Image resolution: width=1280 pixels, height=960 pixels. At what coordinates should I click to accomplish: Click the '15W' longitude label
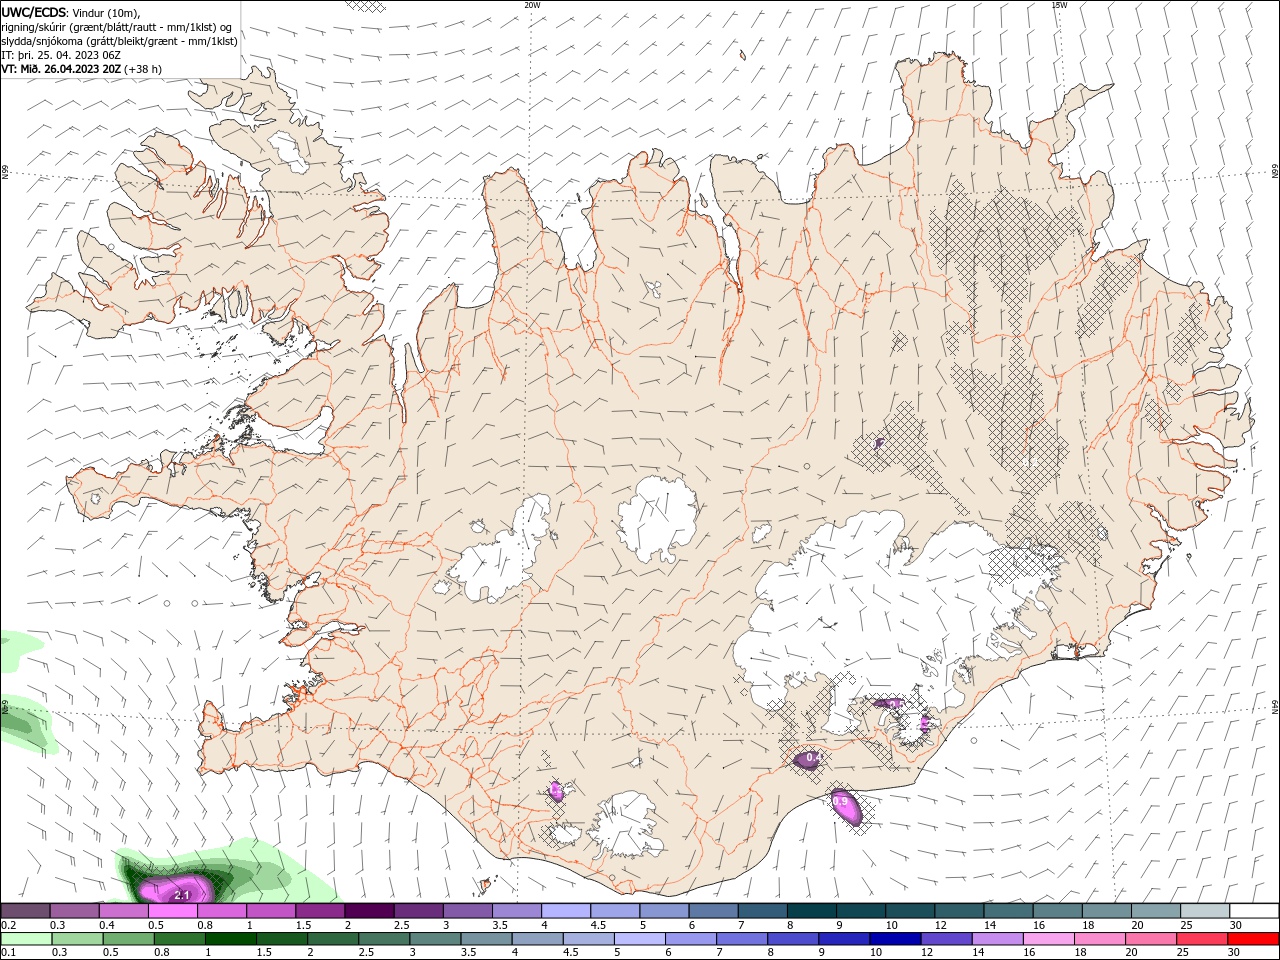[1059, 5]
